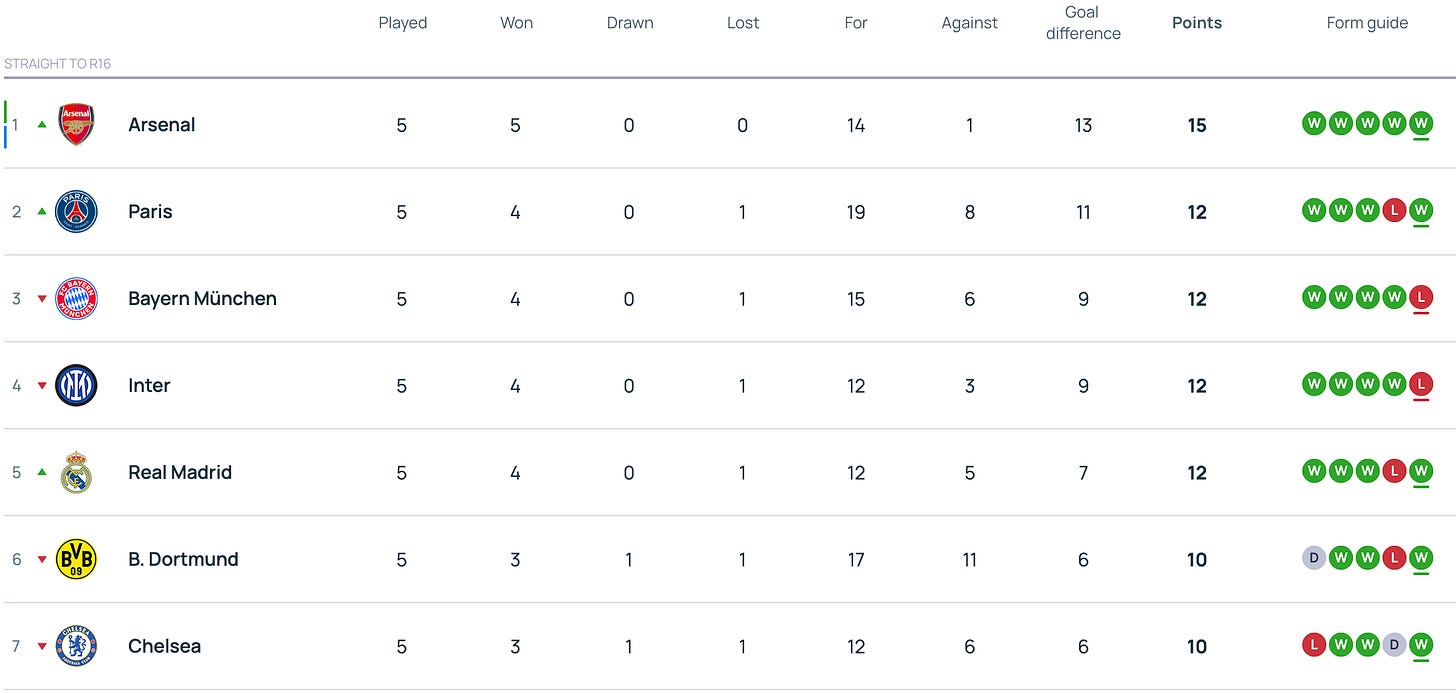The image size is (1456, 693).
Task: Click Arsenal's most recent underlined W result
Action: click(1420, 124)
